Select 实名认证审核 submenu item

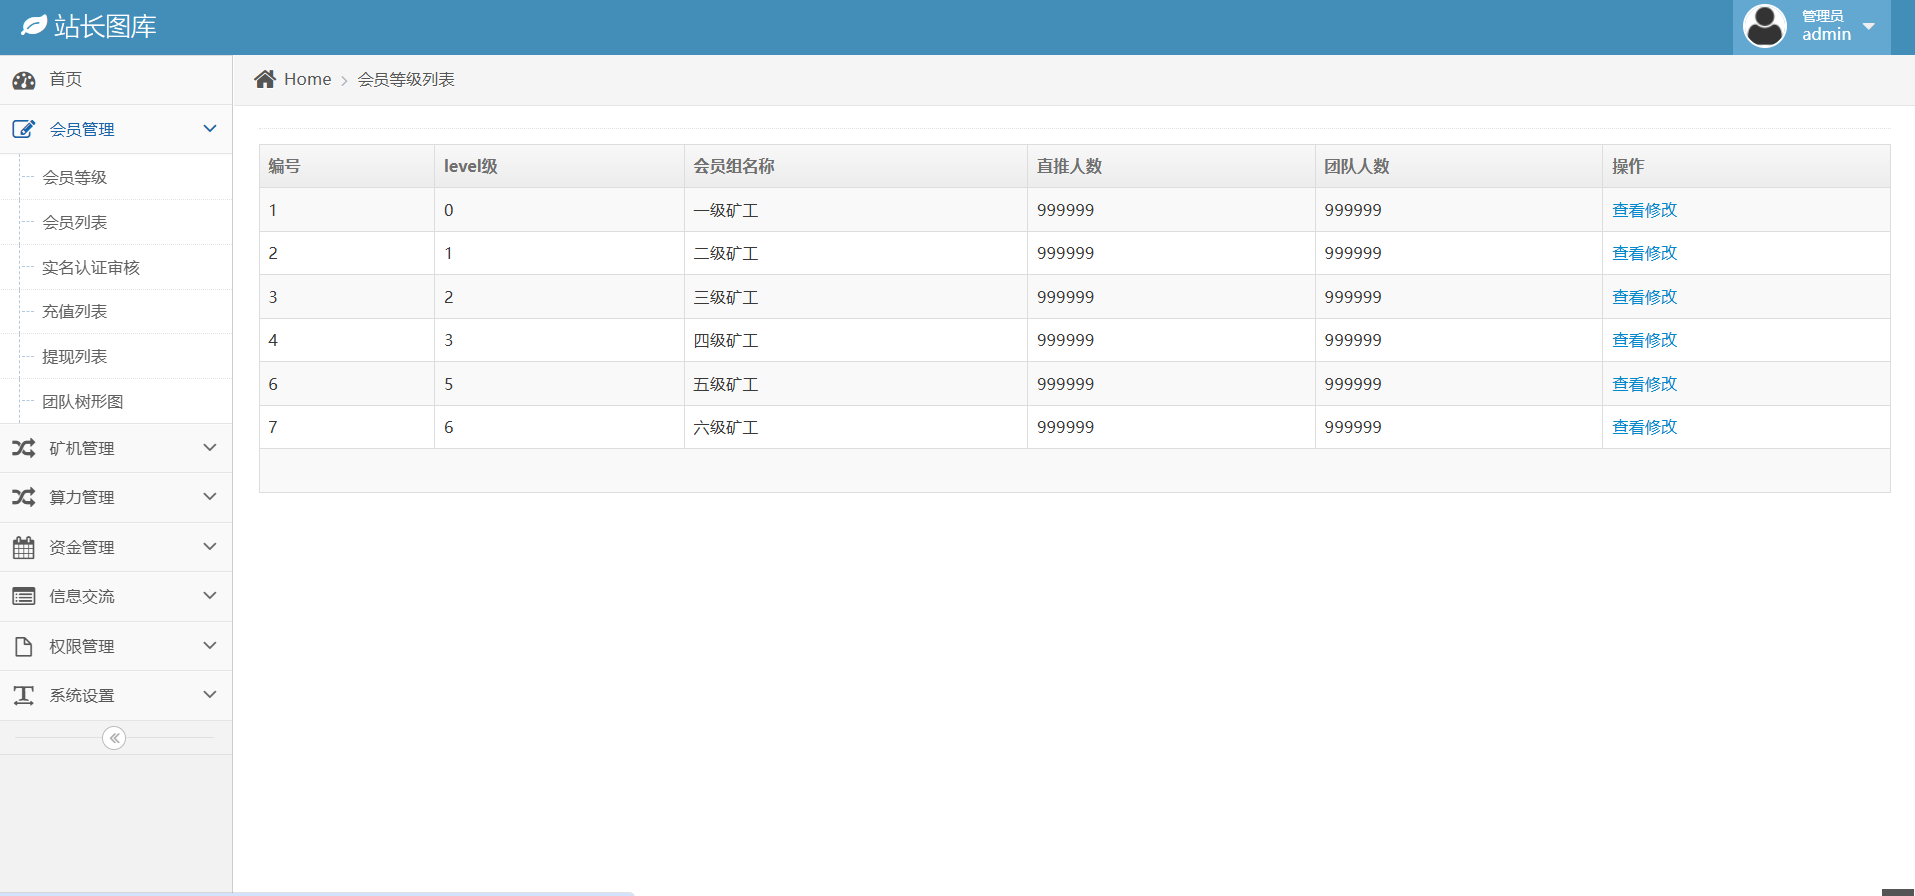pyautogui.click(x=91, y=267)
